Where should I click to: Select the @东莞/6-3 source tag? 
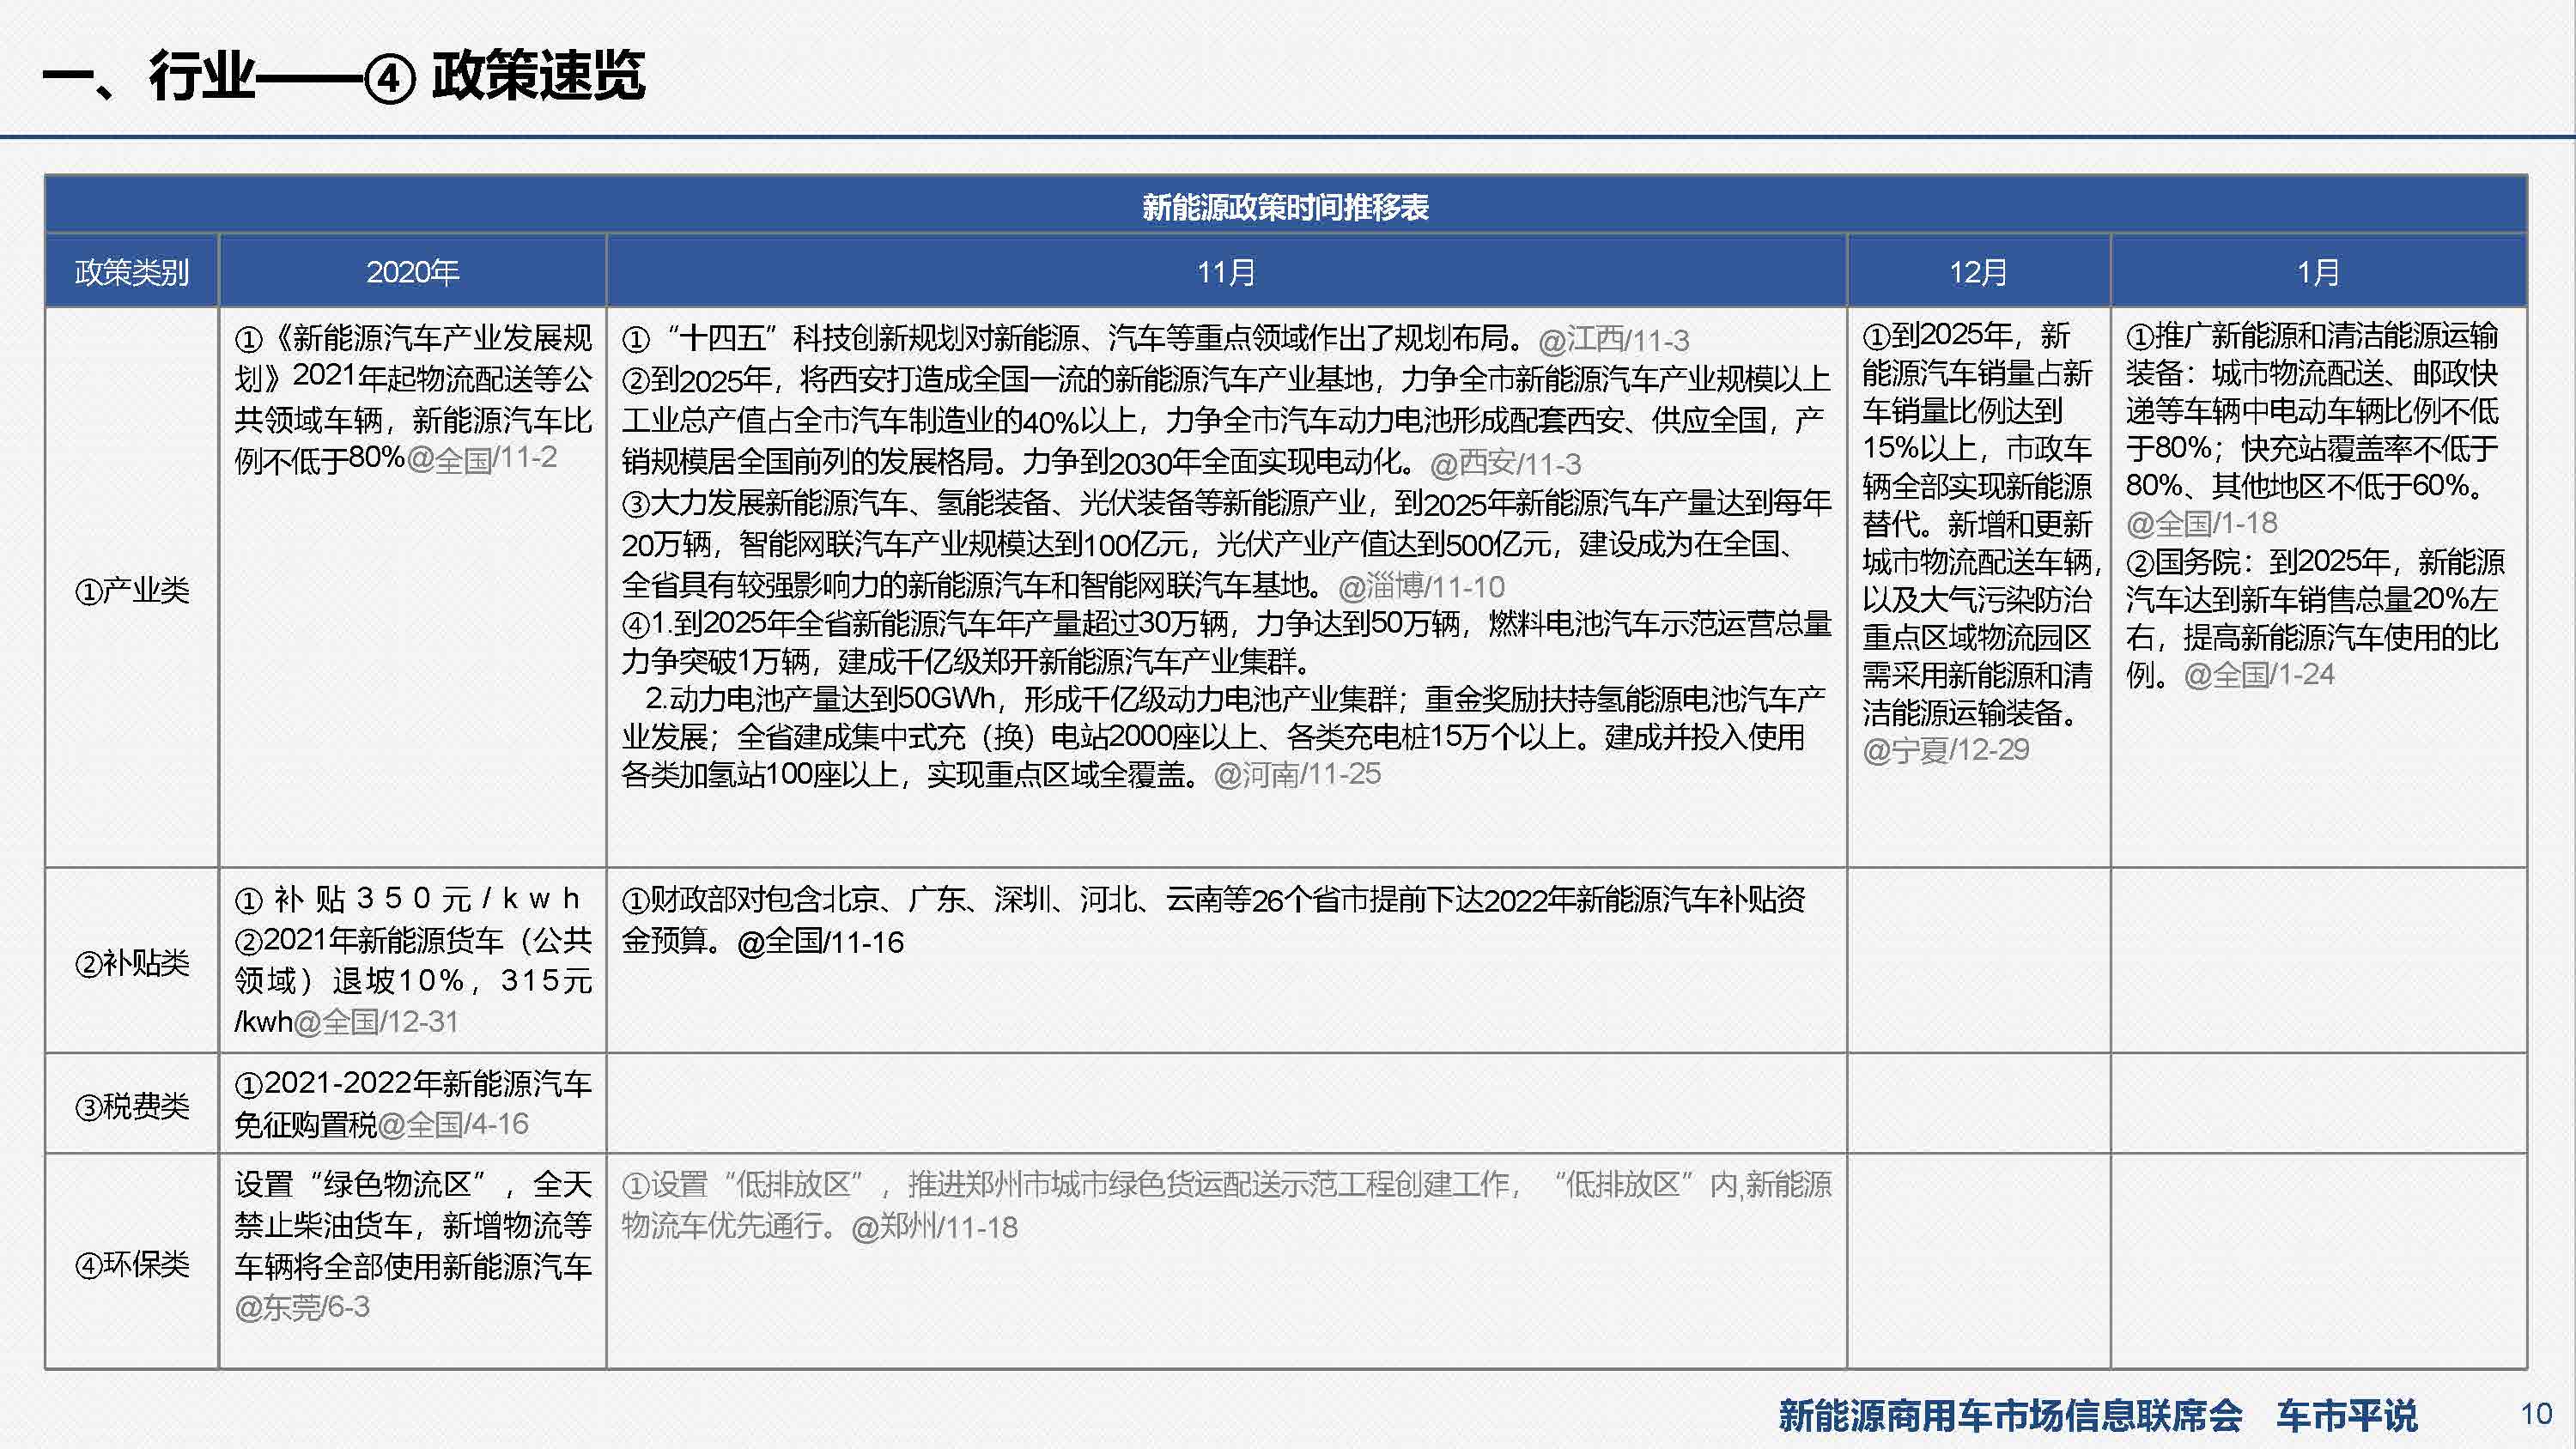(x=302, y=1307)
